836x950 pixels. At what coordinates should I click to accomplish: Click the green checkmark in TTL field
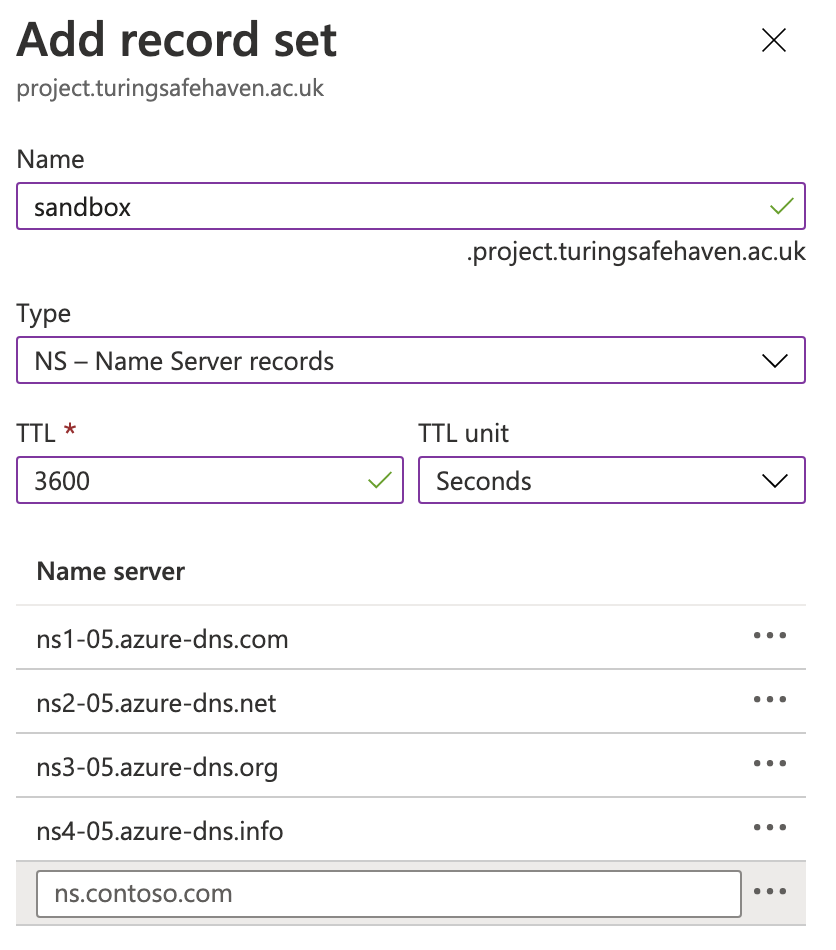(x=380, y=480)
